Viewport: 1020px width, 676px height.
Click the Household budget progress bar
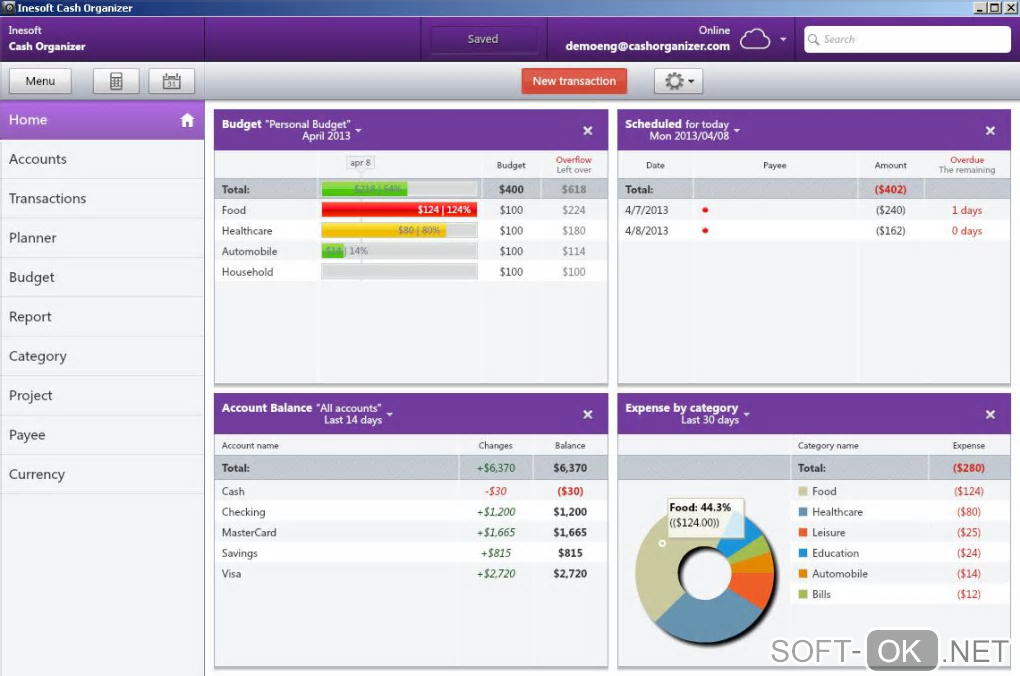(x=399, y=272)
